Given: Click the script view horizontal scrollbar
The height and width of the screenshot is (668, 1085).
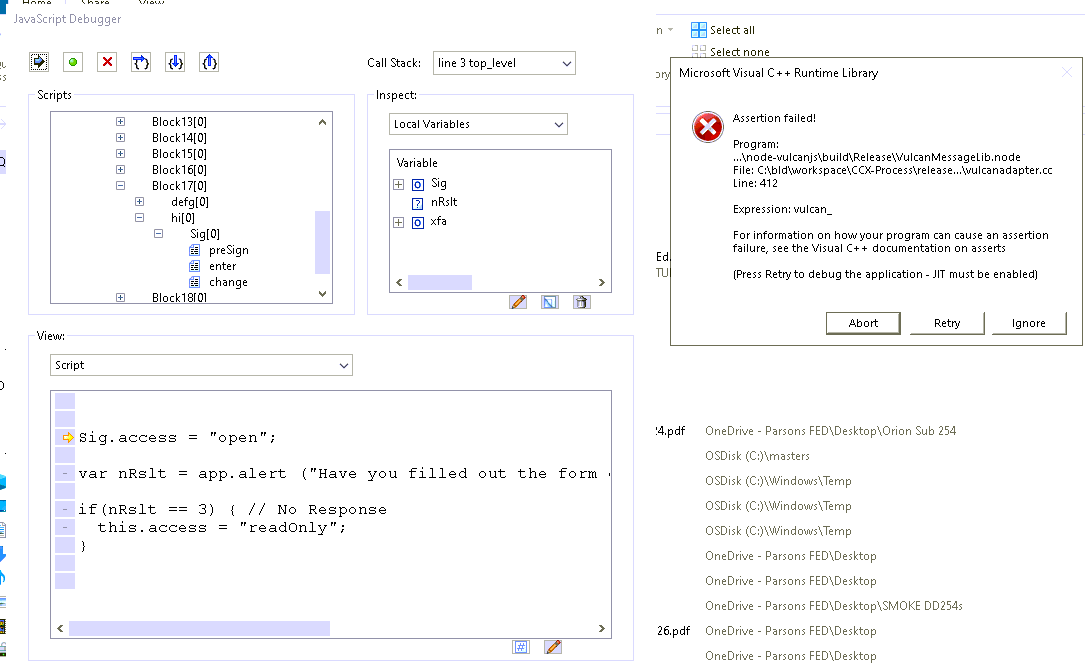Looking at the screenshot, I should 199,628.
